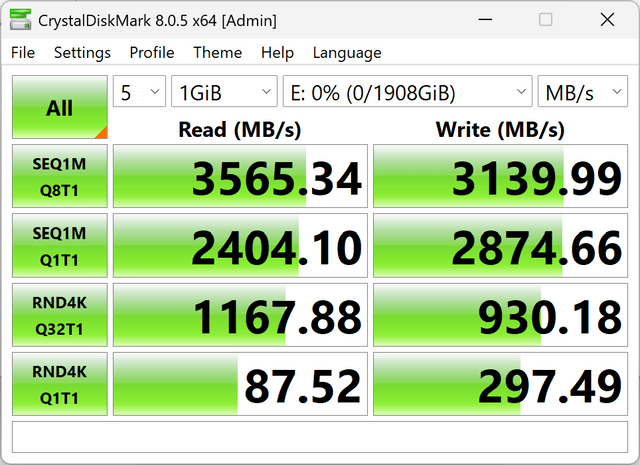Minimize the CrystalDiskMark window
Image resolution: width=640 pixels, height=465 pixels.
click(x=485, y=19)
